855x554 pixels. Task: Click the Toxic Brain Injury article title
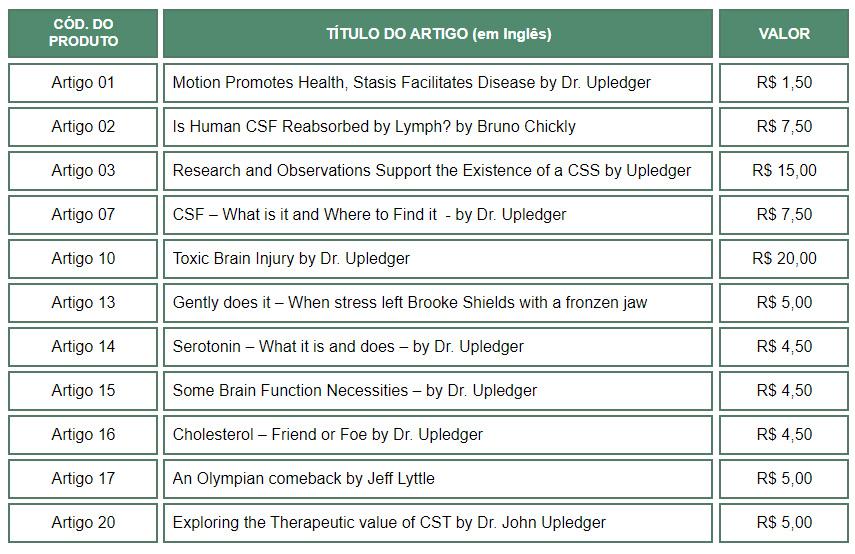pos(291,258)
